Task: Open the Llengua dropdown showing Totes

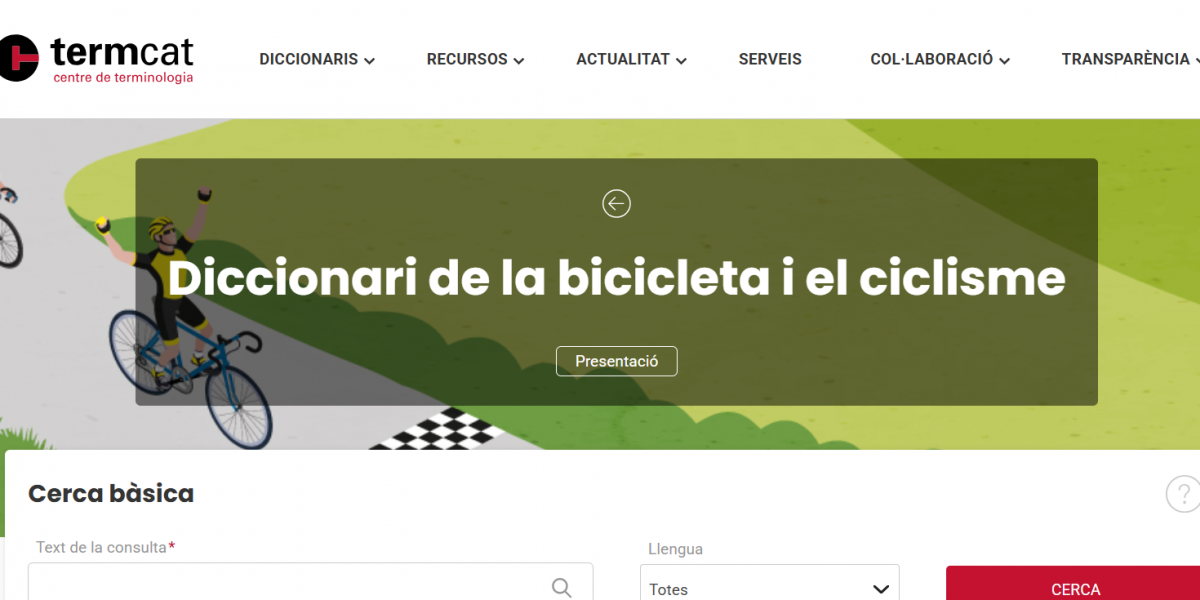Action: pos(770,584)
